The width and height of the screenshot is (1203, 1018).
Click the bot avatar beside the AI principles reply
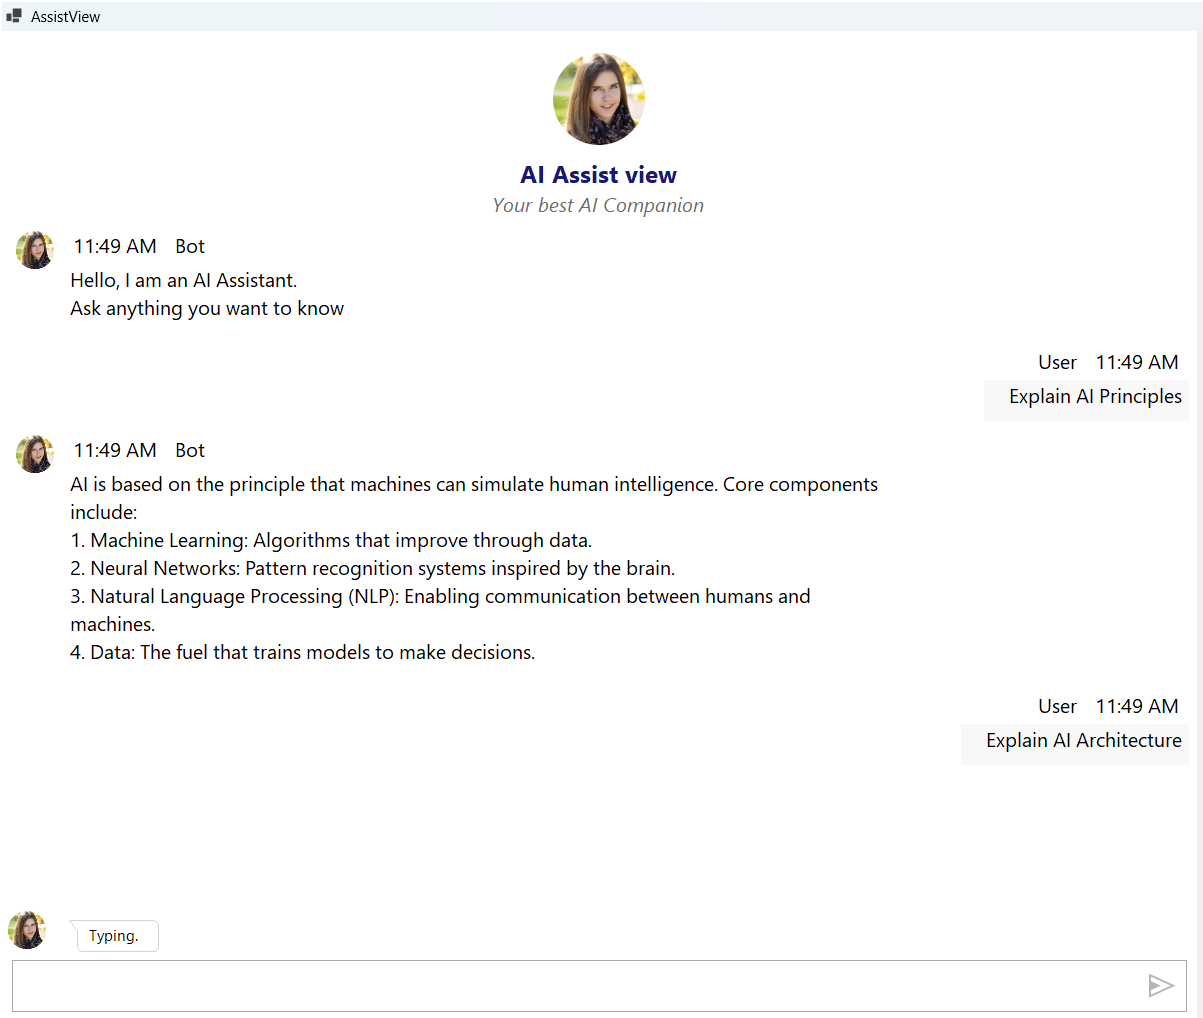(35, 454)
